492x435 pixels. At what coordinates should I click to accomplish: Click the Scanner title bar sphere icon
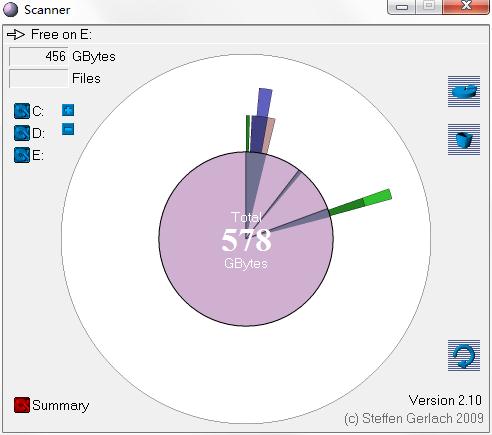click(10, 9)
